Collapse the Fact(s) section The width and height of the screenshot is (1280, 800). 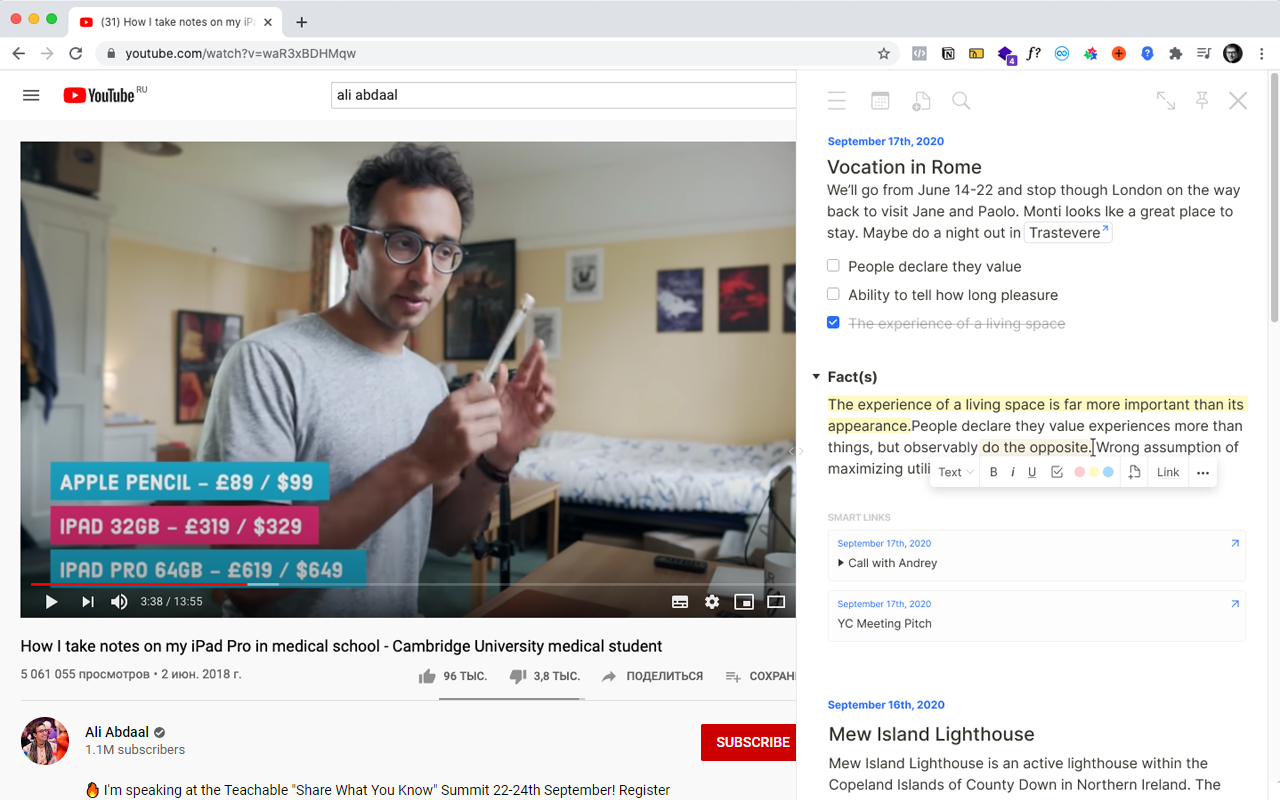pos(816,377)
